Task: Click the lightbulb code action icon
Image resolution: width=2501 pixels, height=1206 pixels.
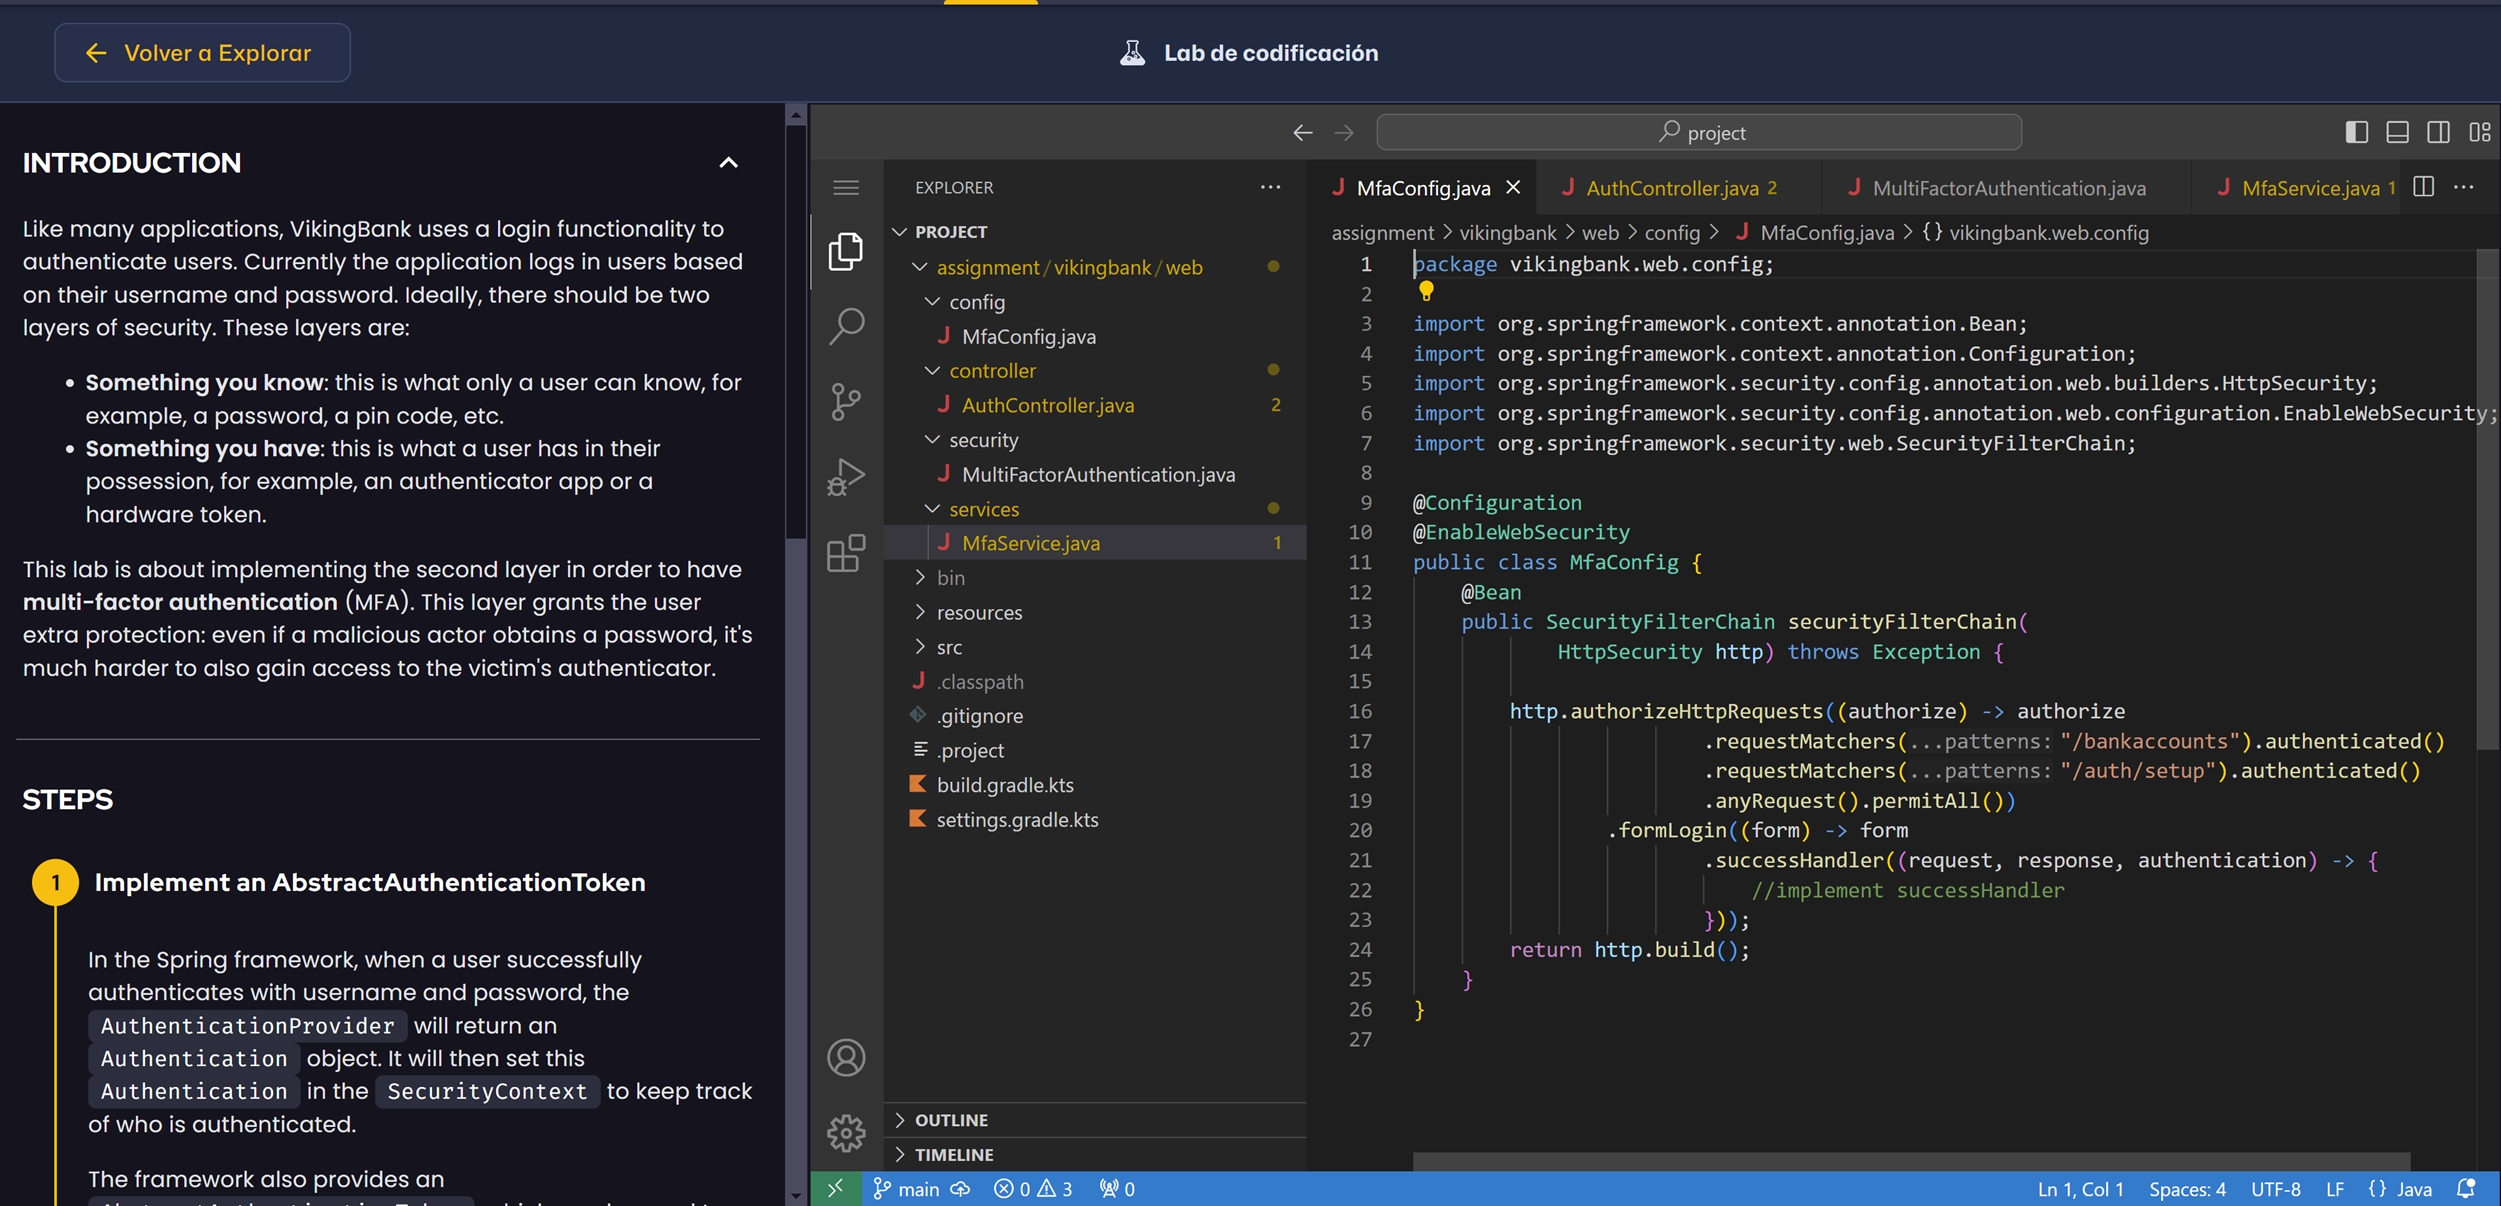Action: pyautogui.click(x=1426, y=291)
